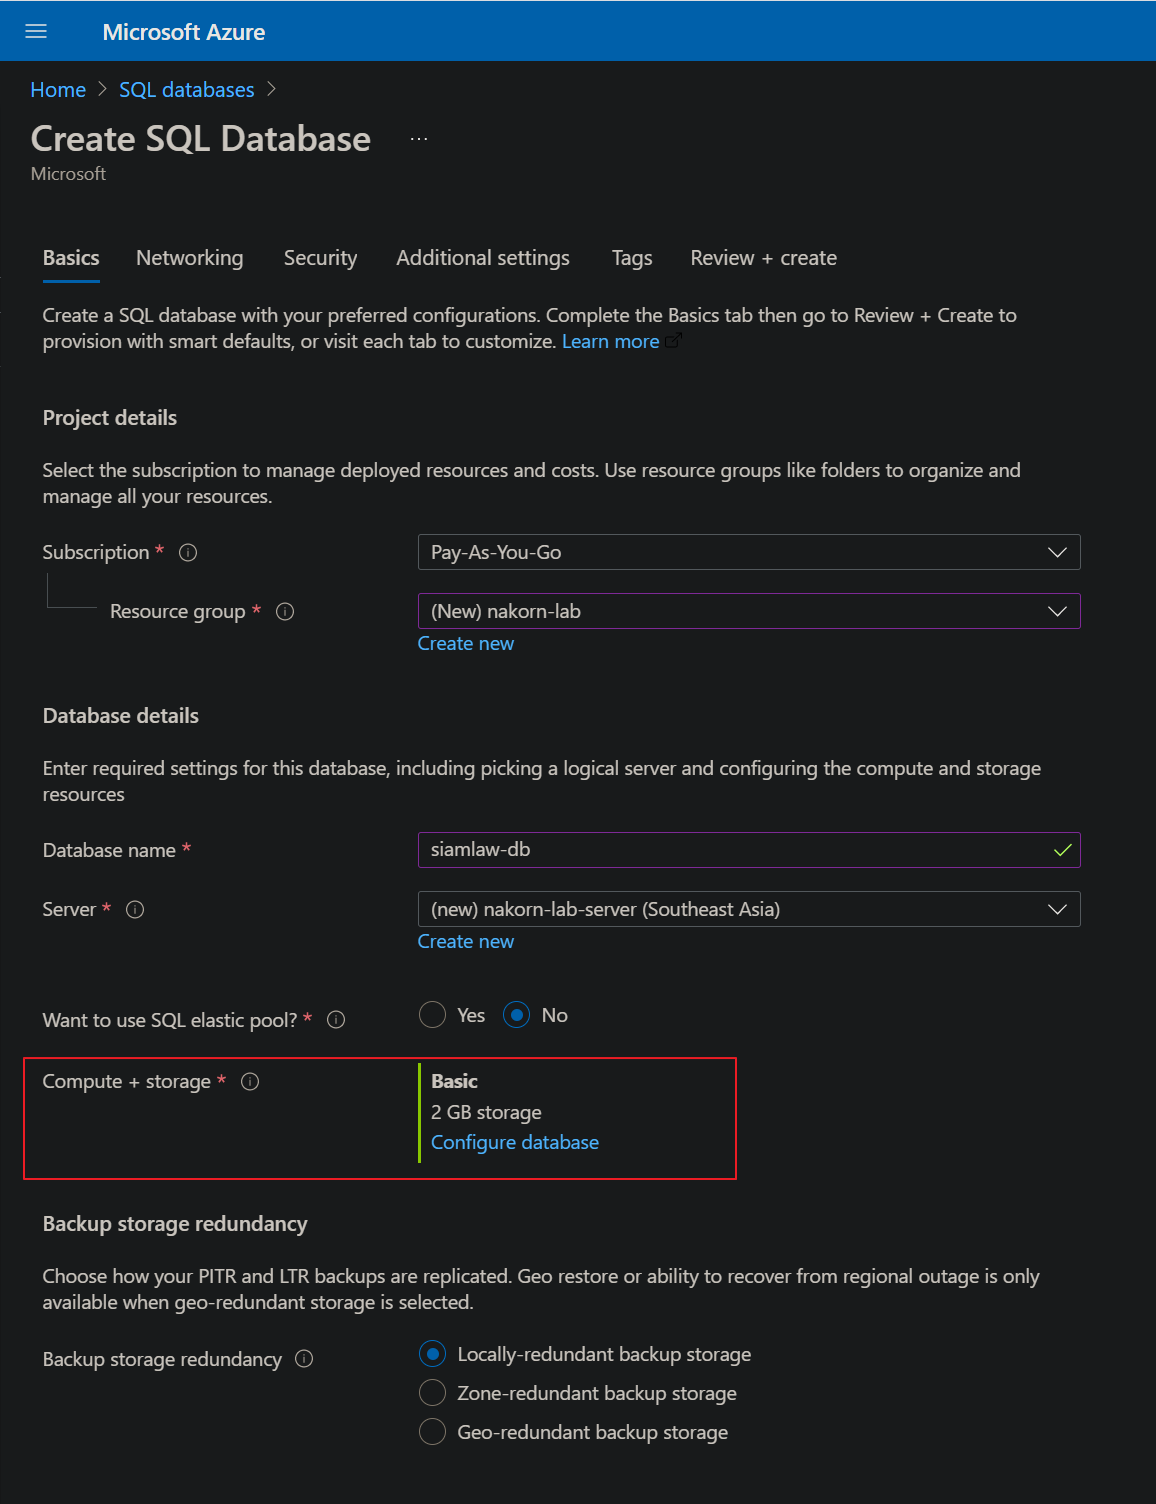Open the Review + create tab

click(x=763, y=258)
